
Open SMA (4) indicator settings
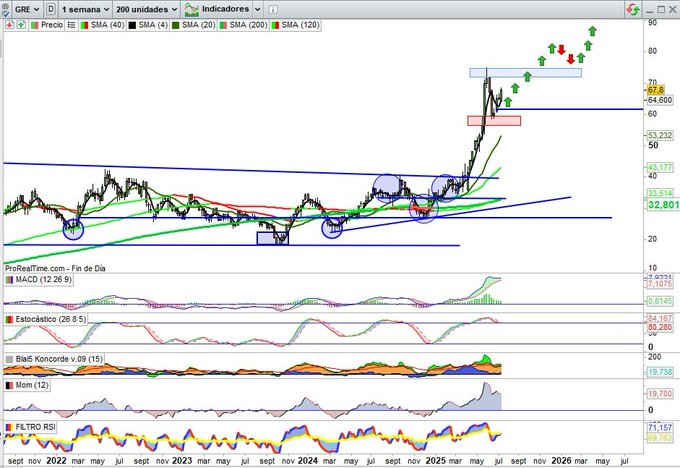(x=153, y=25)
